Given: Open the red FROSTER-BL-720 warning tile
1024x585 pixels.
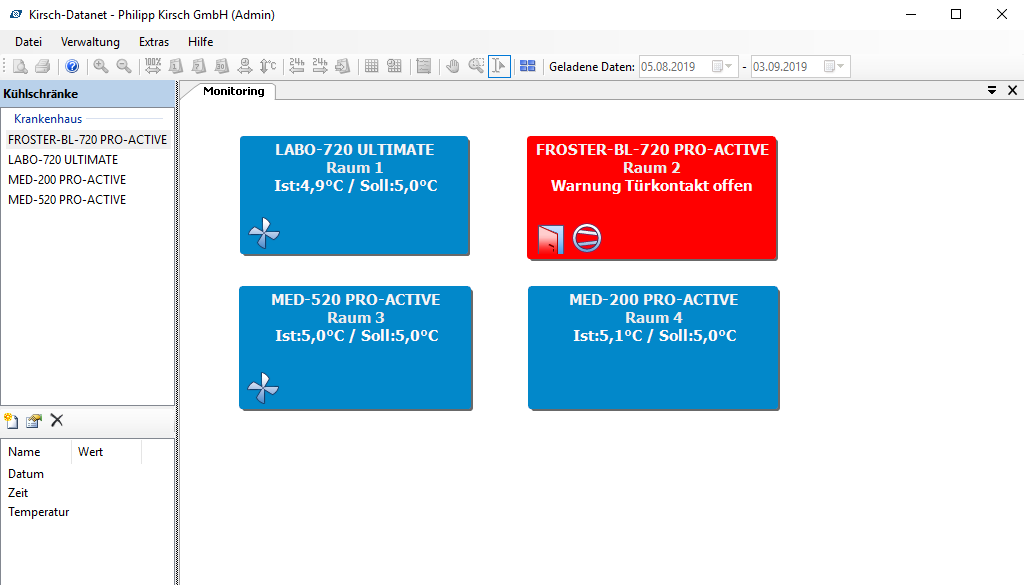Looking at the screenshot, I should coord(652,198).
